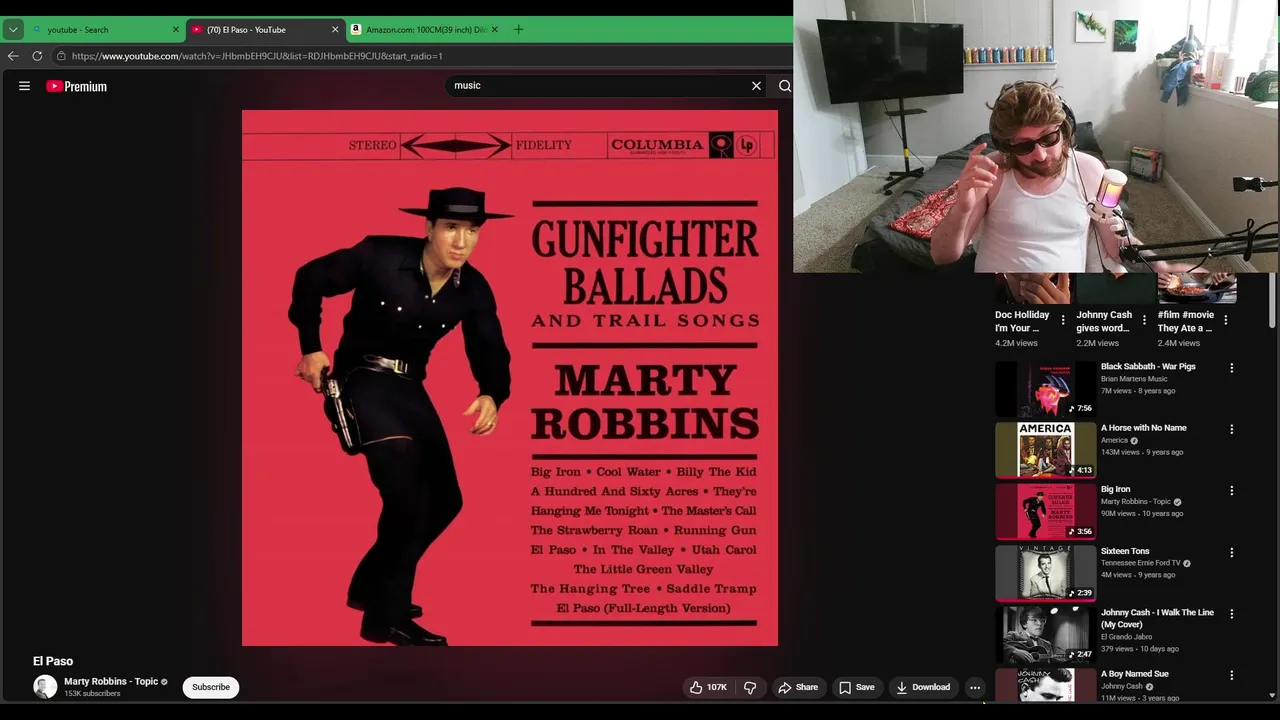Click the search magnifier button
This screenshot has width=1280, height=720.
(785, 86)
